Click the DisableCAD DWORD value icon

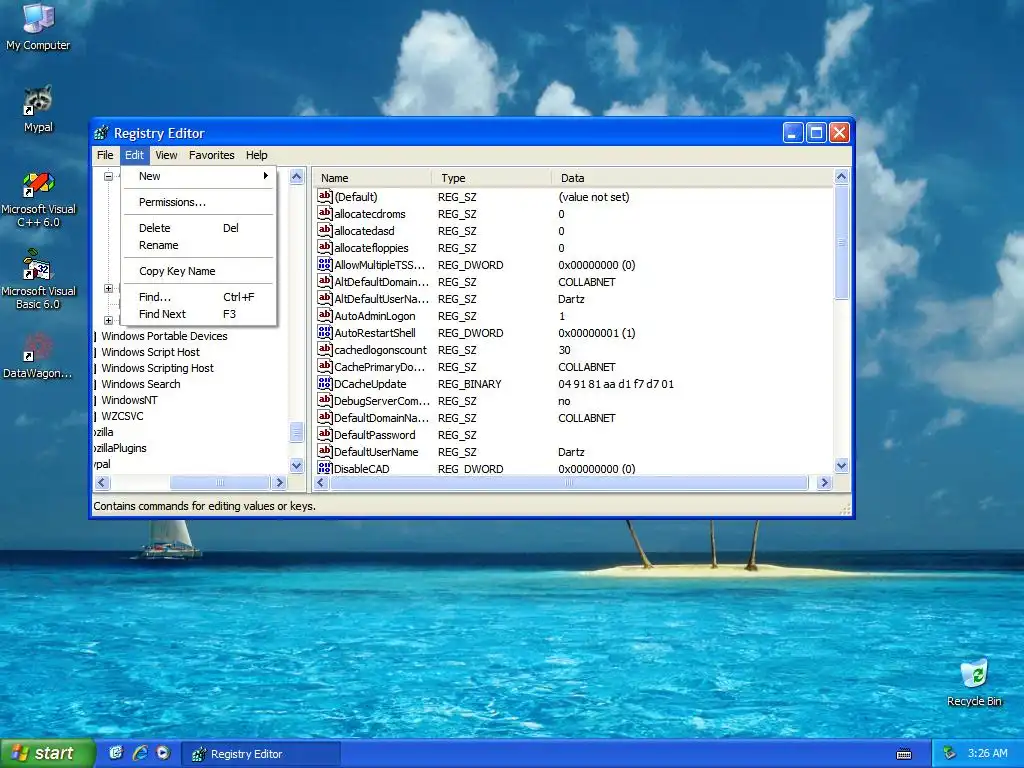pos(325,468)
